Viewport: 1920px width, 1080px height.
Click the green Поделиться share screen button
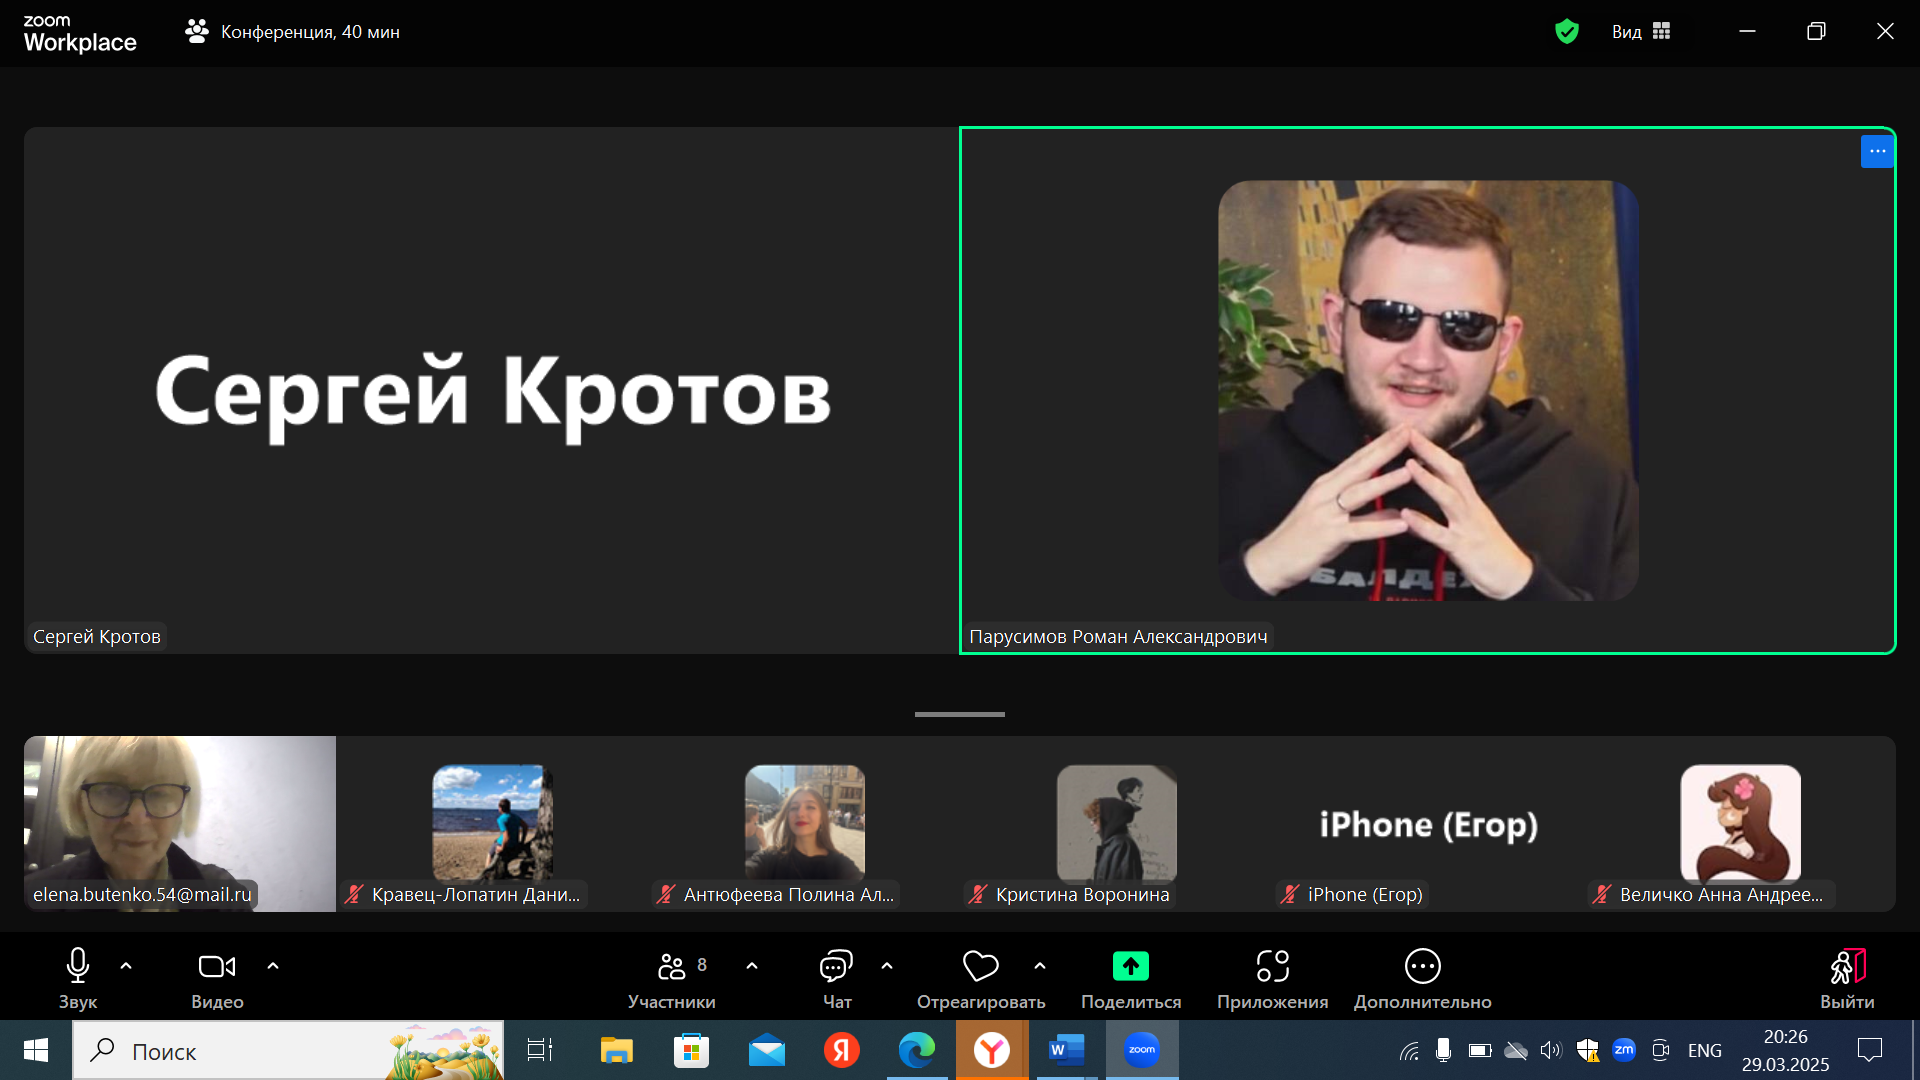pos(1131,979)
